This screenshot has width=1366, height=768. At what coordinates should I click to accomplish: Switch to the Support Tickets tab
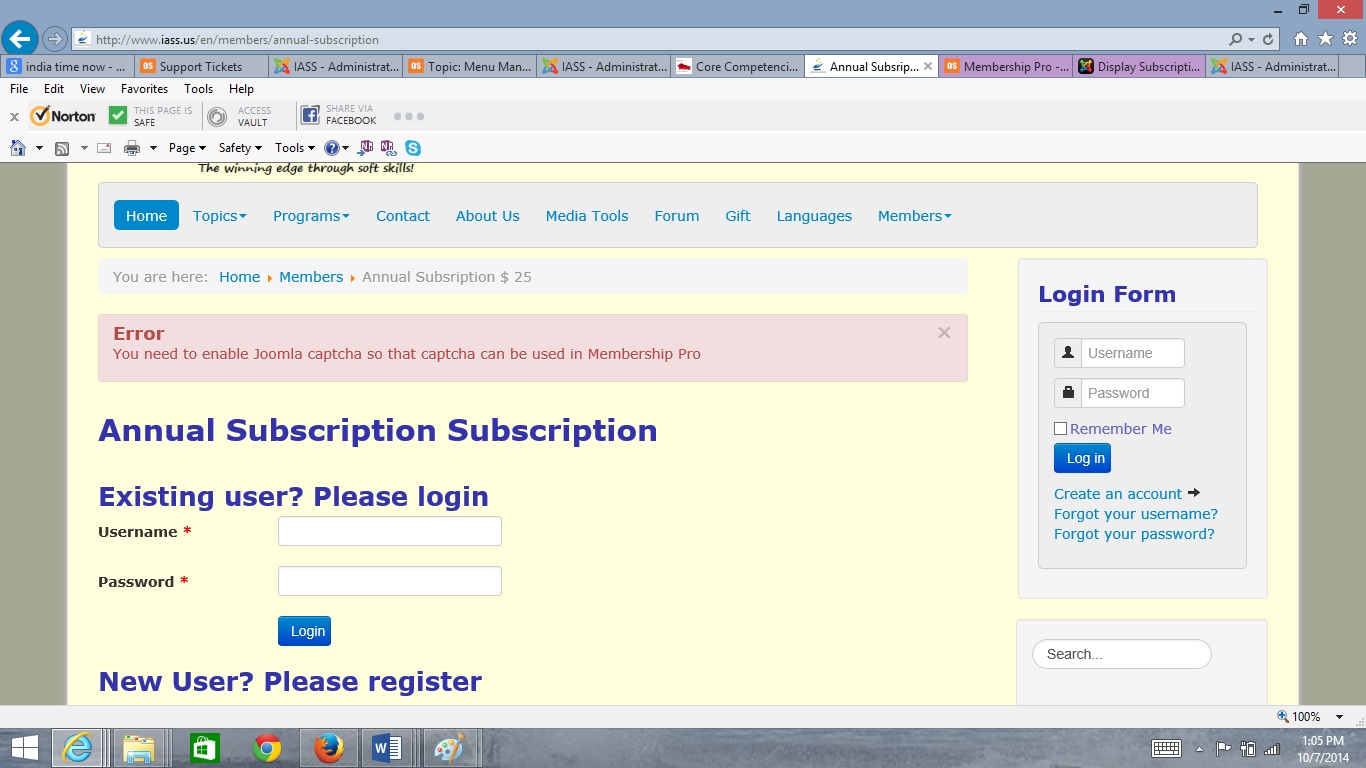[x=201, y=67]
